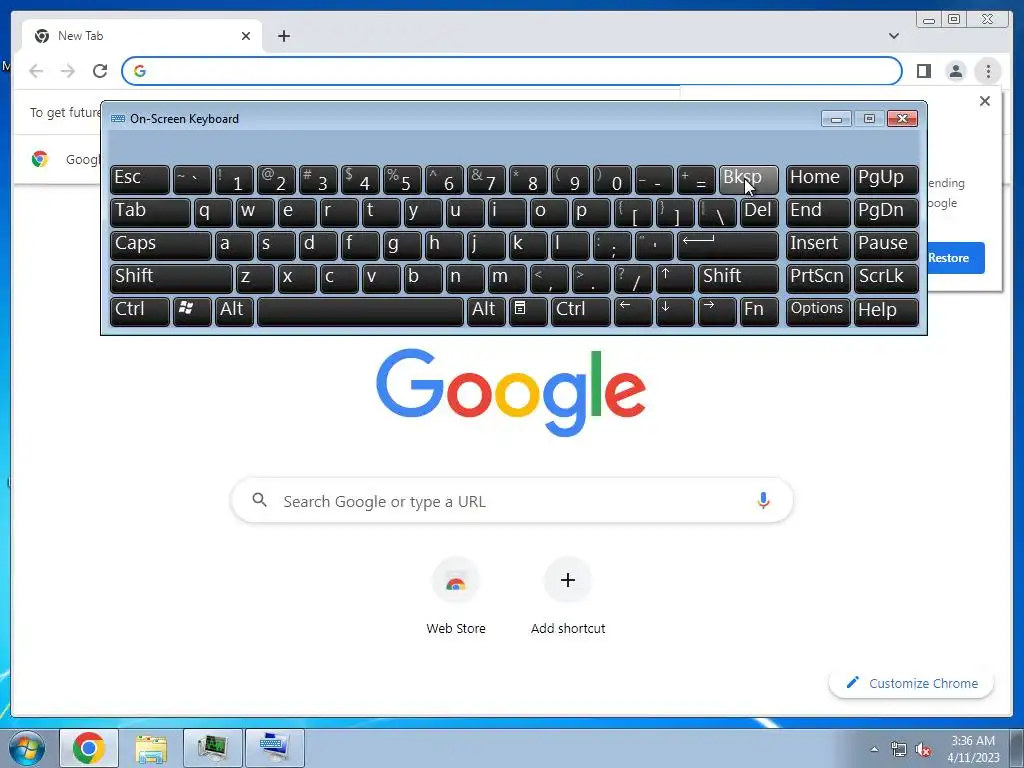Focus the Chrome address bar
Screen dimensions: 1024x768
(x=511, y=71)
